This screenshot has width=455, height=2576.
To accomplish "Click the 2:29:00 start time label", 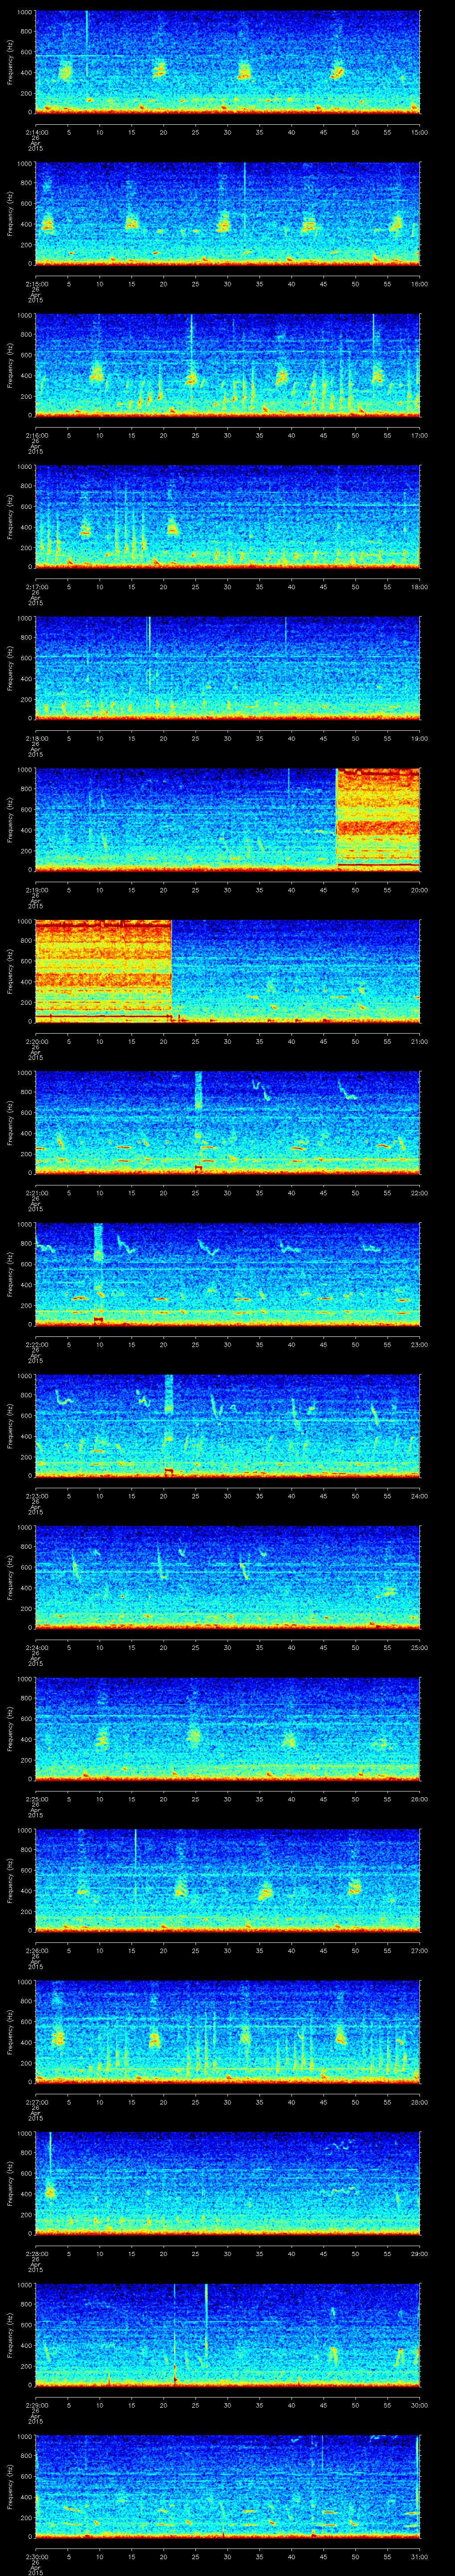I will click(36, 2405).
